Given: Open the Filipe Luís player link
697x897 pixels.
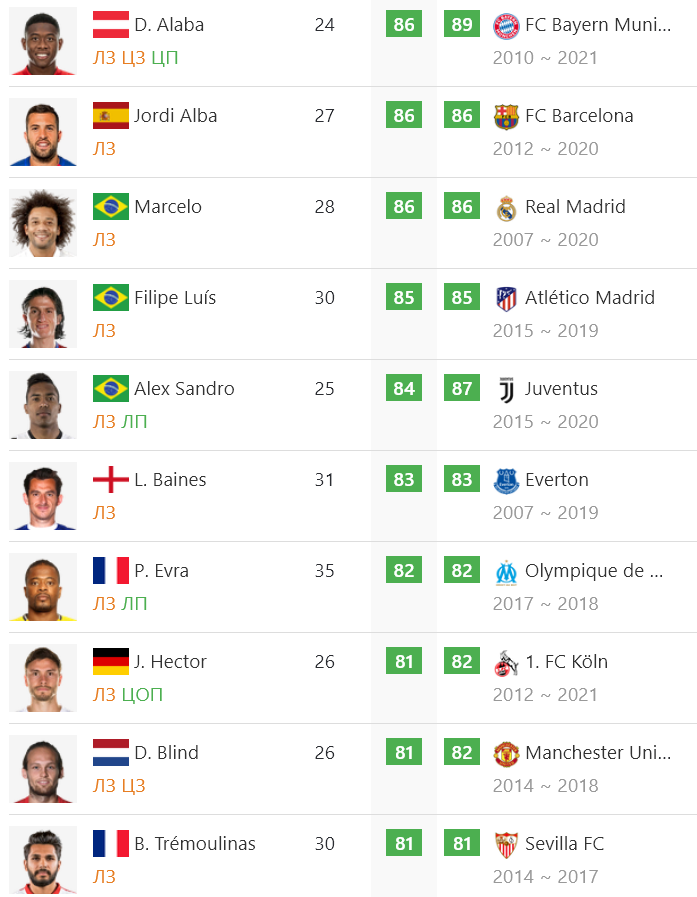Looking at the screenshot, I should 175,297.
